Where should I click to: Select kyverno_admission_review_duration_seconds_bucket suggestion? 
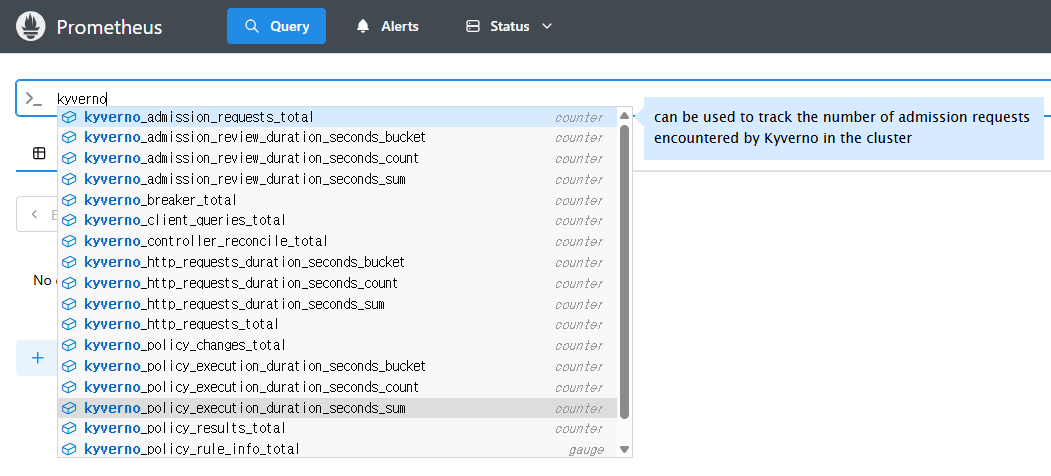(x=337, y=137)
